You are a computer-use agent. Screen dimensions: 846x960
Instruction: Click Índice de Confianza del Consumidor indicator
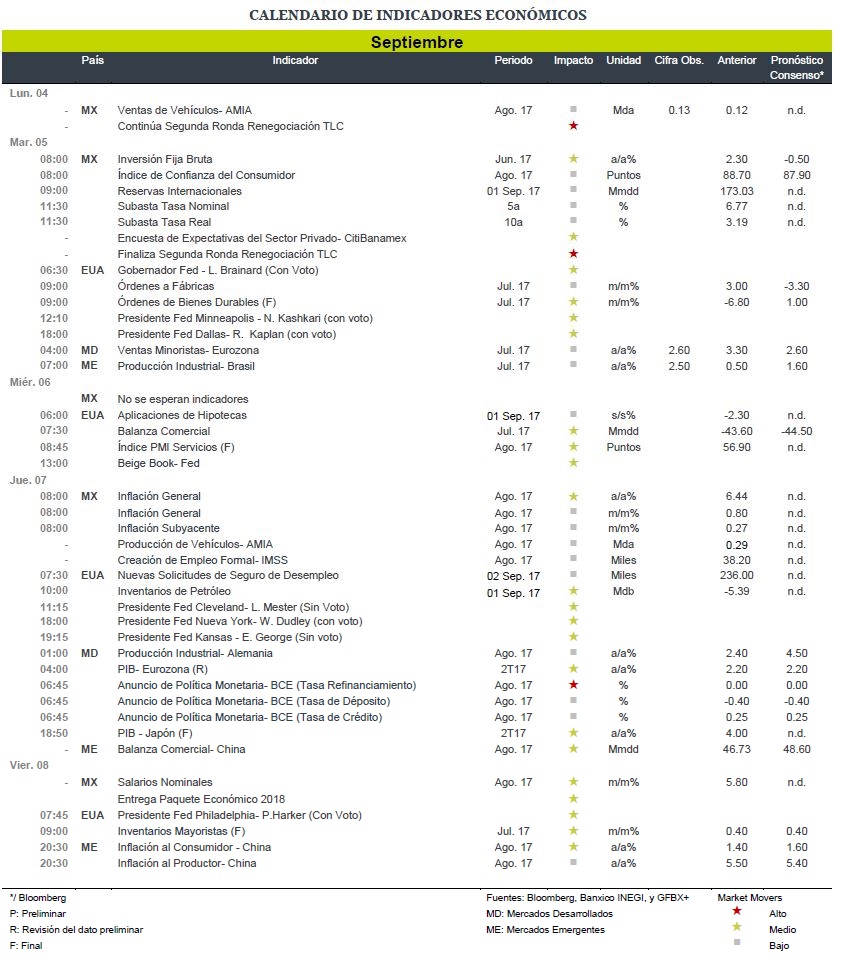point(206,175)
